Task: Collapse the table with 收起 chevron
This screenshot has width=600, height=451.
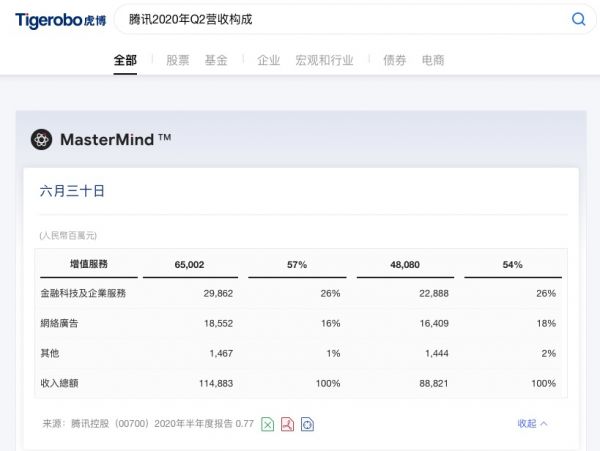Action: pos(532,424)
